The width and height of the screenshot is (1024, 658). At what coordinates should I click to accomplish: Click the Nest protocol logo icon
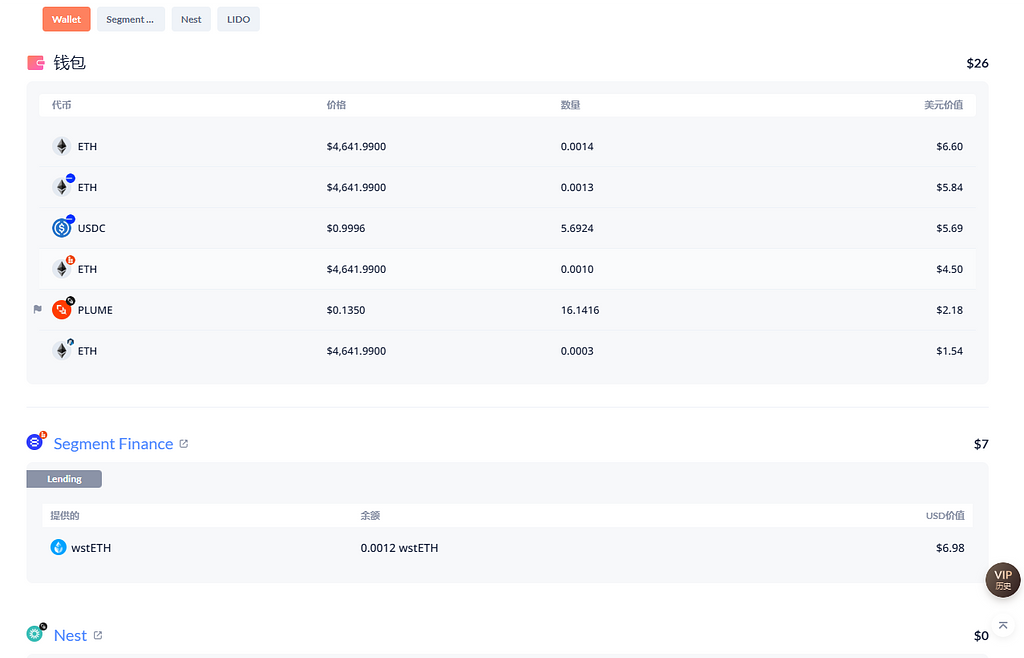[36, 634]
